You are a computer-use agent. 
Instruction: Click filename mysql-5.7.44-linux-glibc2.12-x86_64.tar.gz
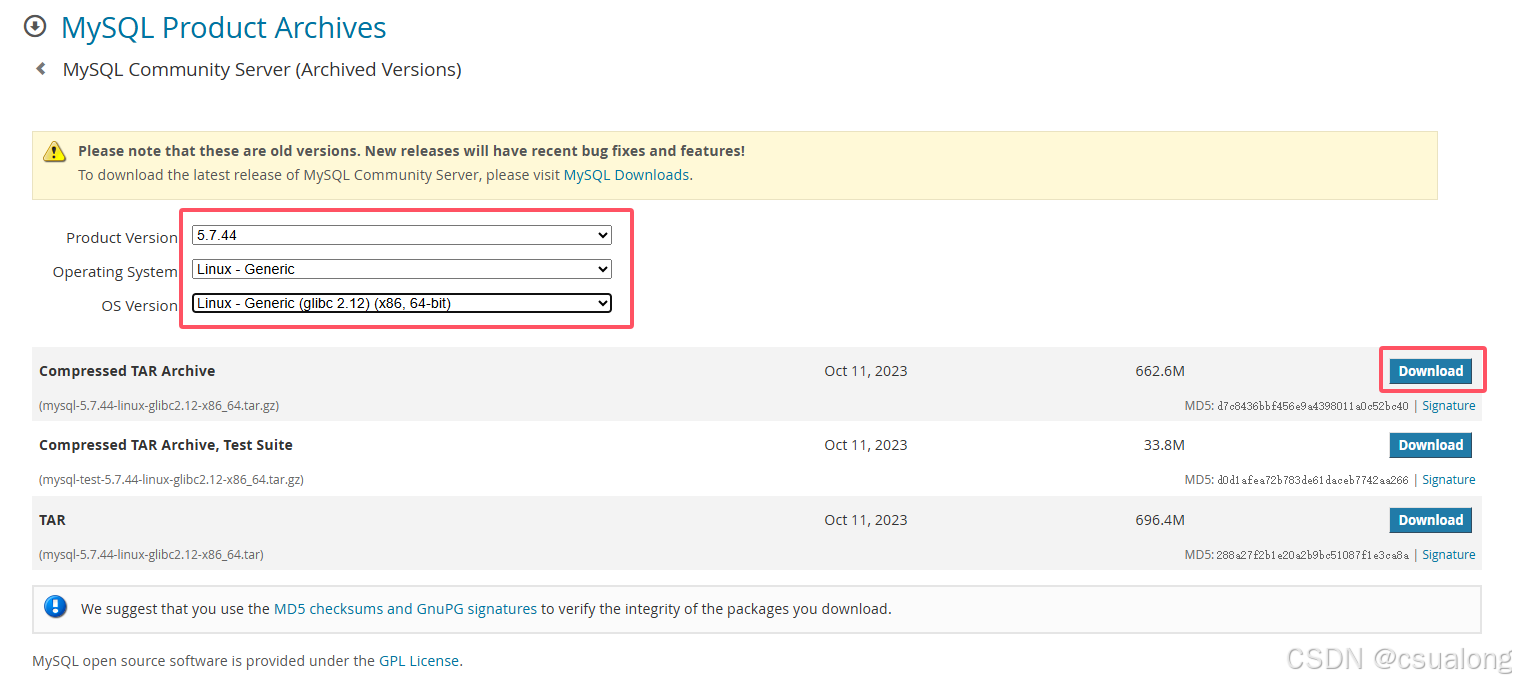[x=159, y=406]
